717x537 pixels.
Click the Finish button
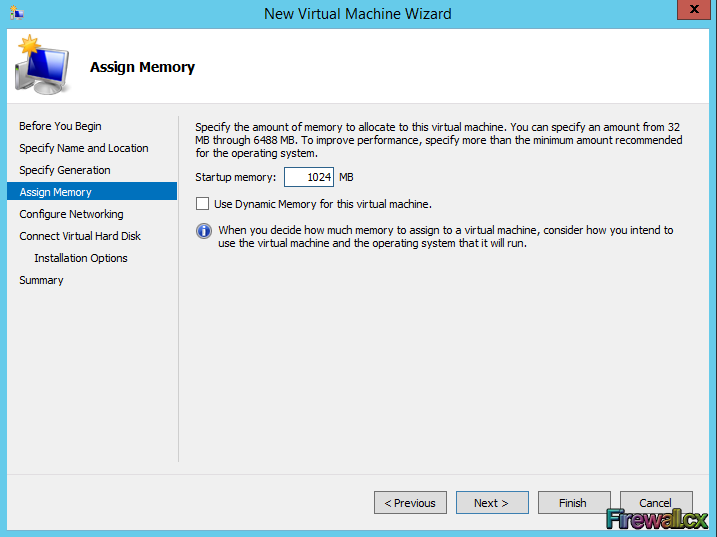pos(574,503)
